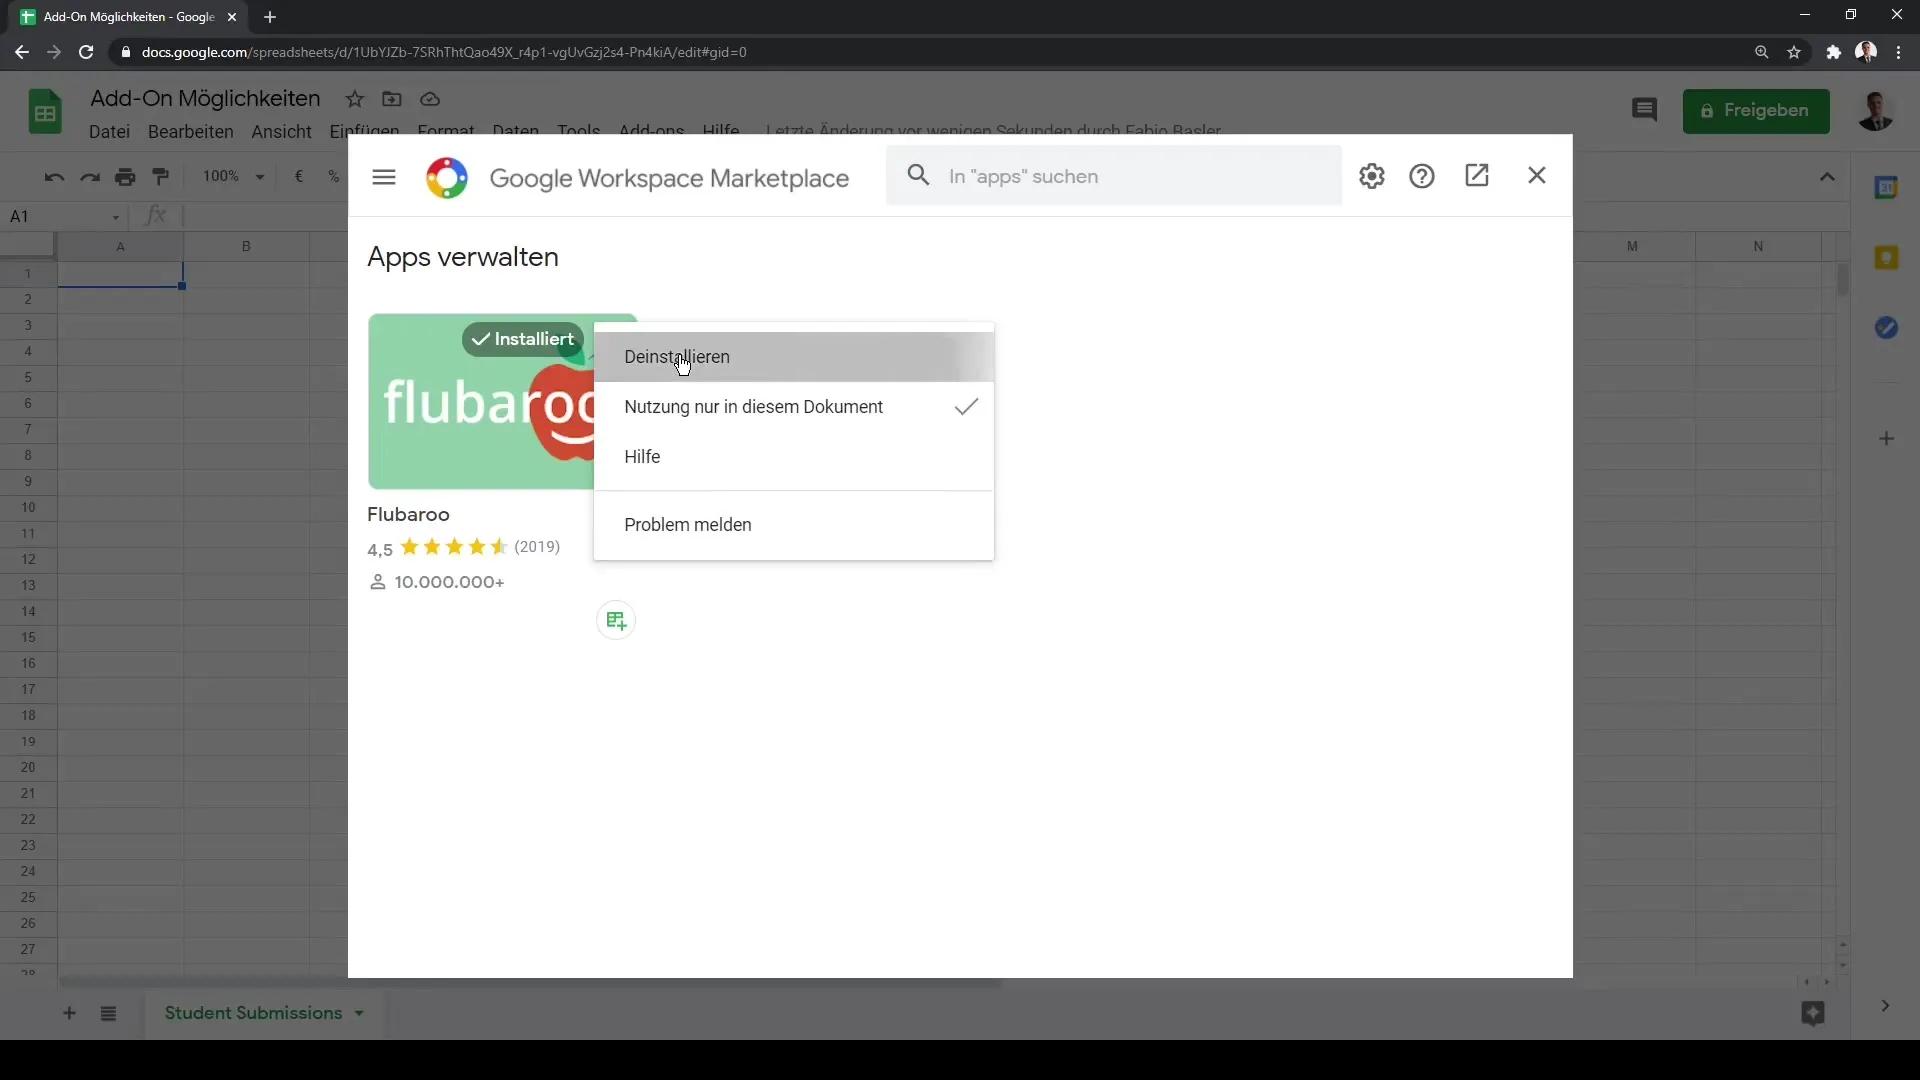
Task: Get add-ons via side panel plus icon
Action: coord(1886,439)
